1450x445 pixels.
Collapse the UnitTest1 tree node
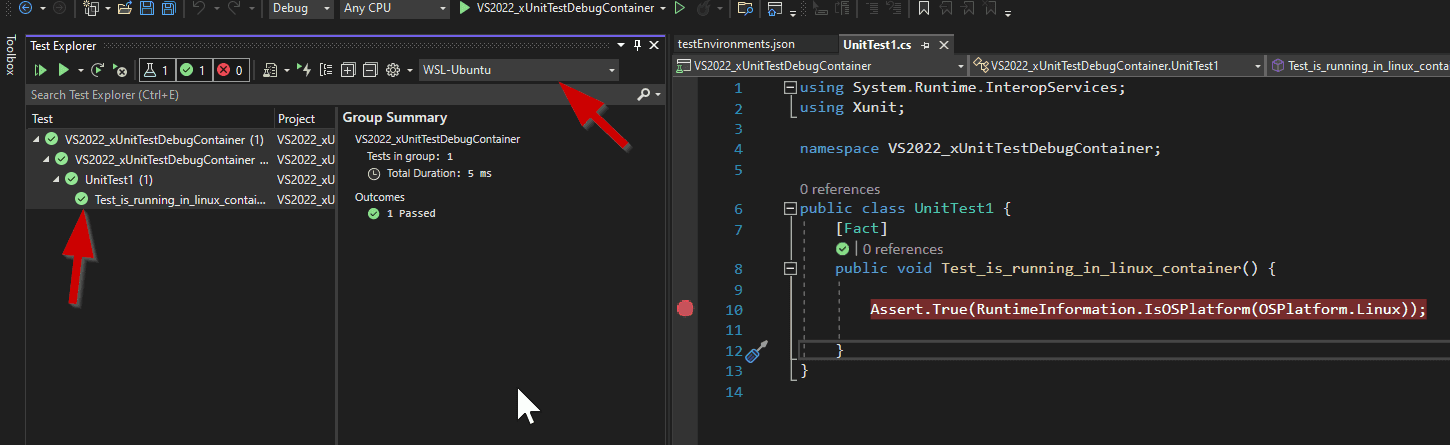57,180
